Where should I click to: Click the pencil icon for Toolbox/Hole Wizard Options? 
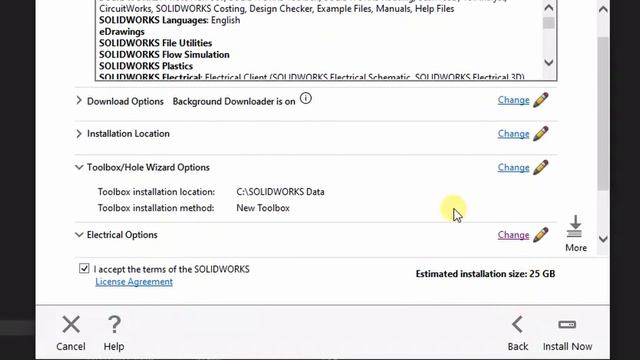tap(541, 167)
